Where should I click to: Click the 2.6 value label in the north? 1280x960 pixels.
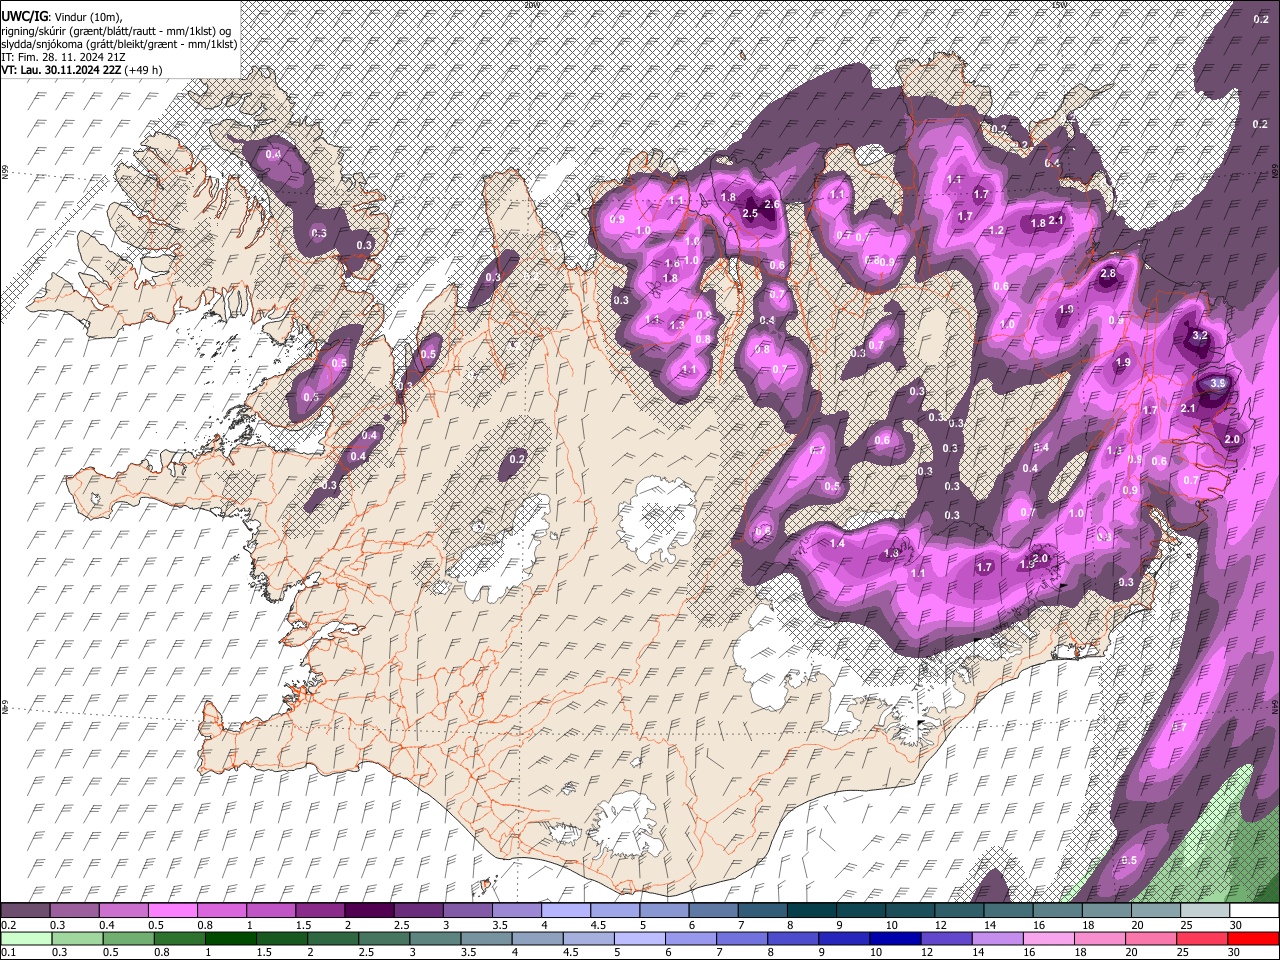771,204
